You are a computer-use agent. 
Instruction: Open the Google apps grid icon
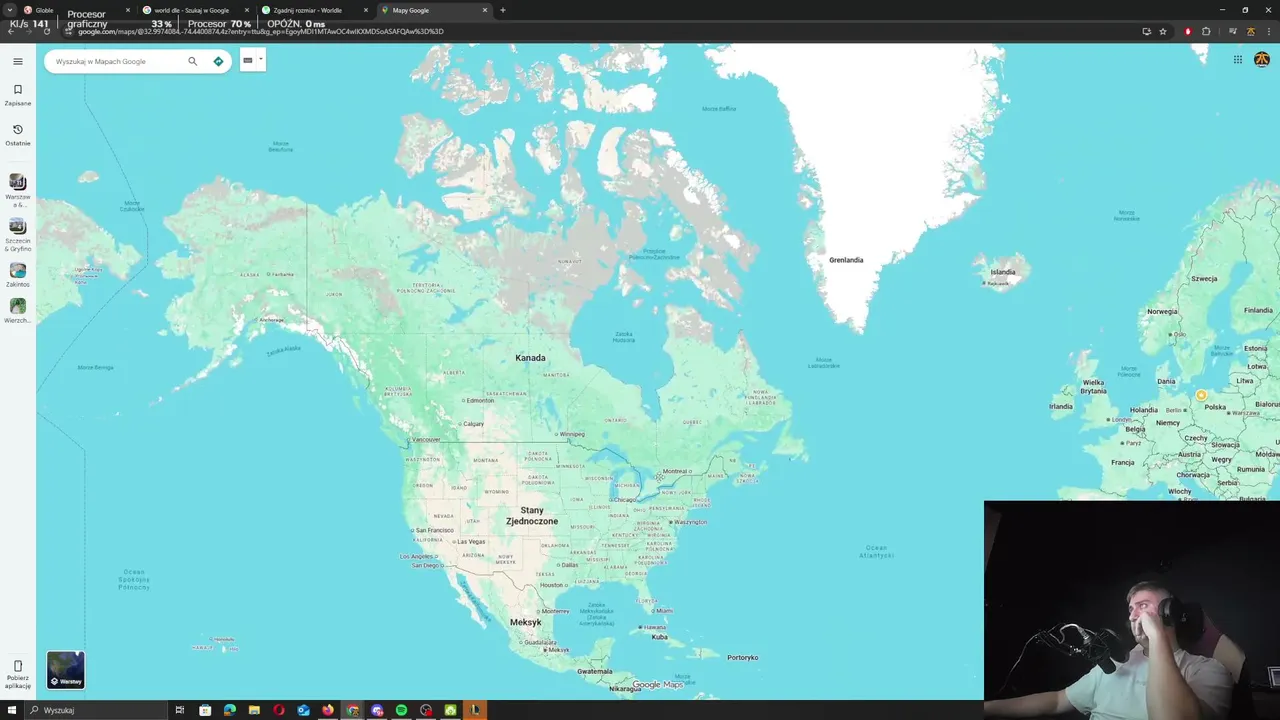(x=1237, y=60)
